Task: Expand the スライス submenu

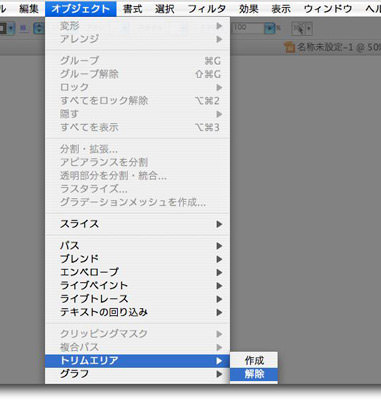Action: [137, 224]
